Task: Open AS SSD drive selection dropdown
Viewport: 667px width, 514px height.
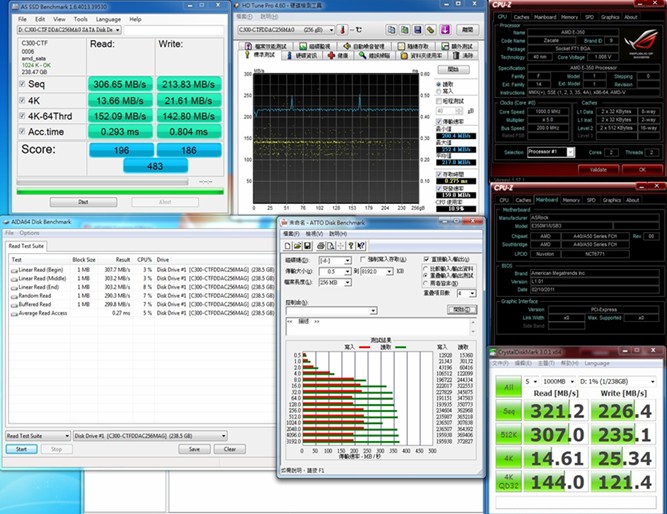Action: tap(69, 30)
